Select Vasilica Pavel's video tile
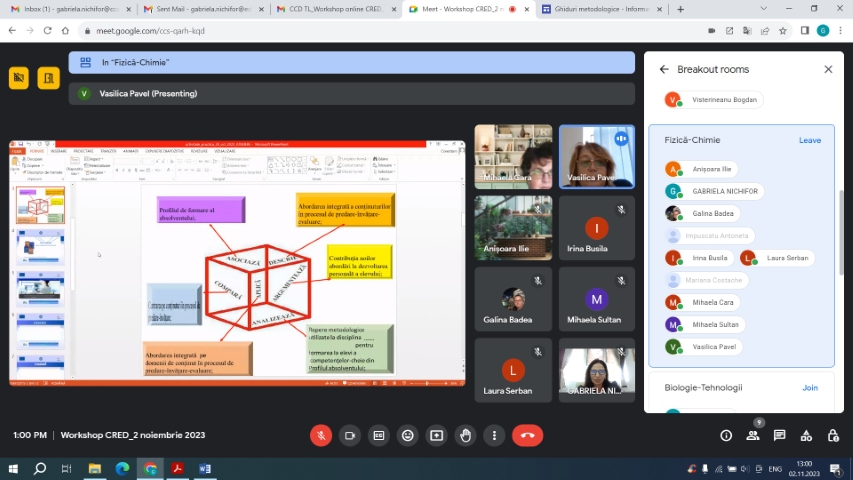The width and height of the screenshot is (853, 480). point(596,155)
